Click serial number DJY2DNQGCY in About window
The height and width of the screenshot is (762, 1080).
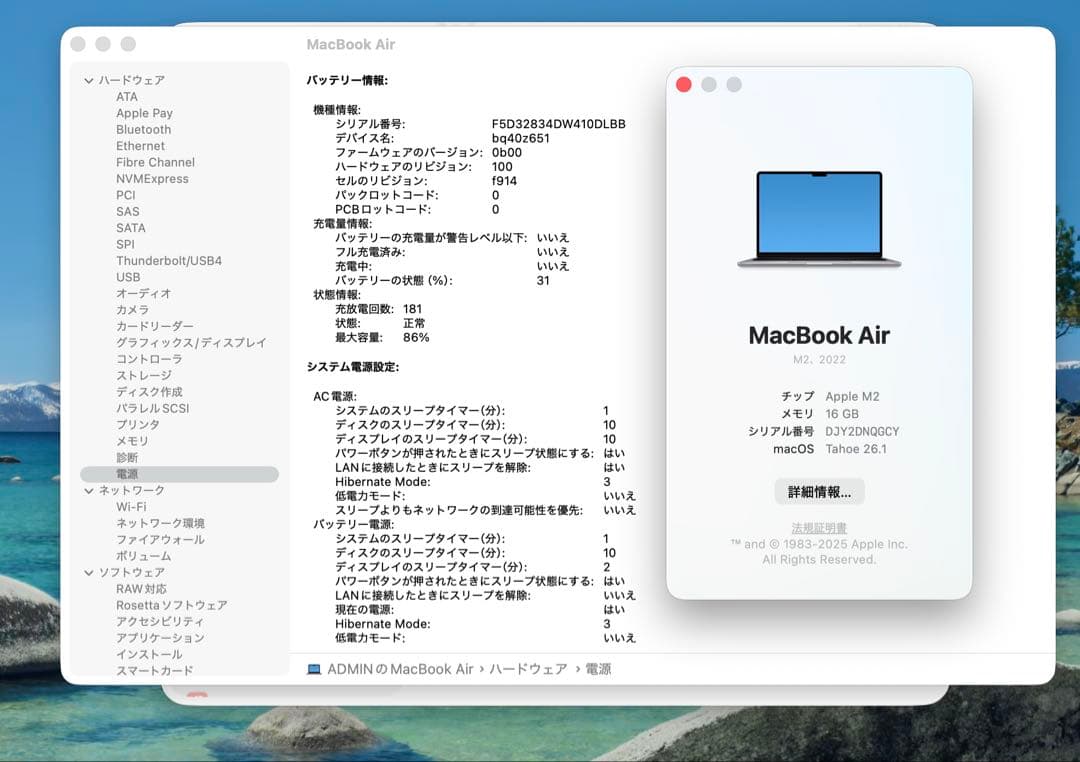862,431
